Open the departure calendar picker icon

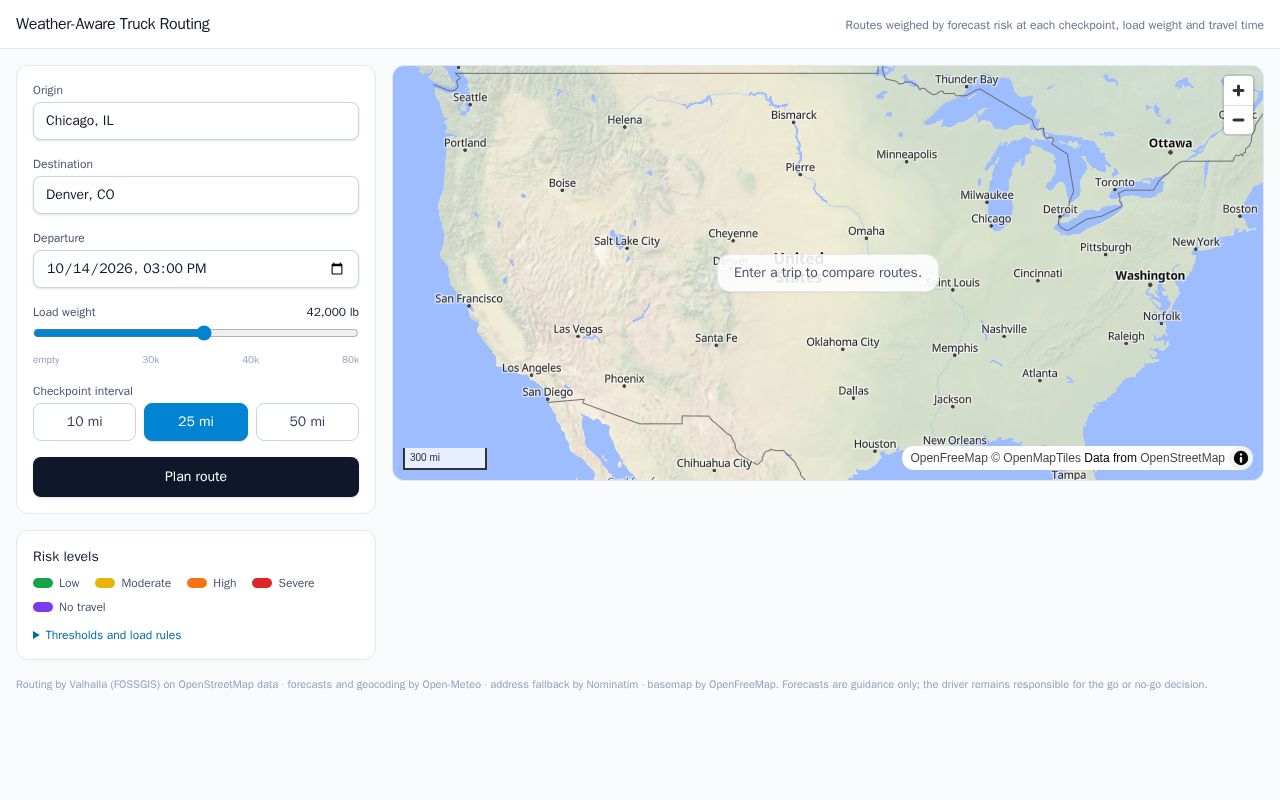coord(337,269)
